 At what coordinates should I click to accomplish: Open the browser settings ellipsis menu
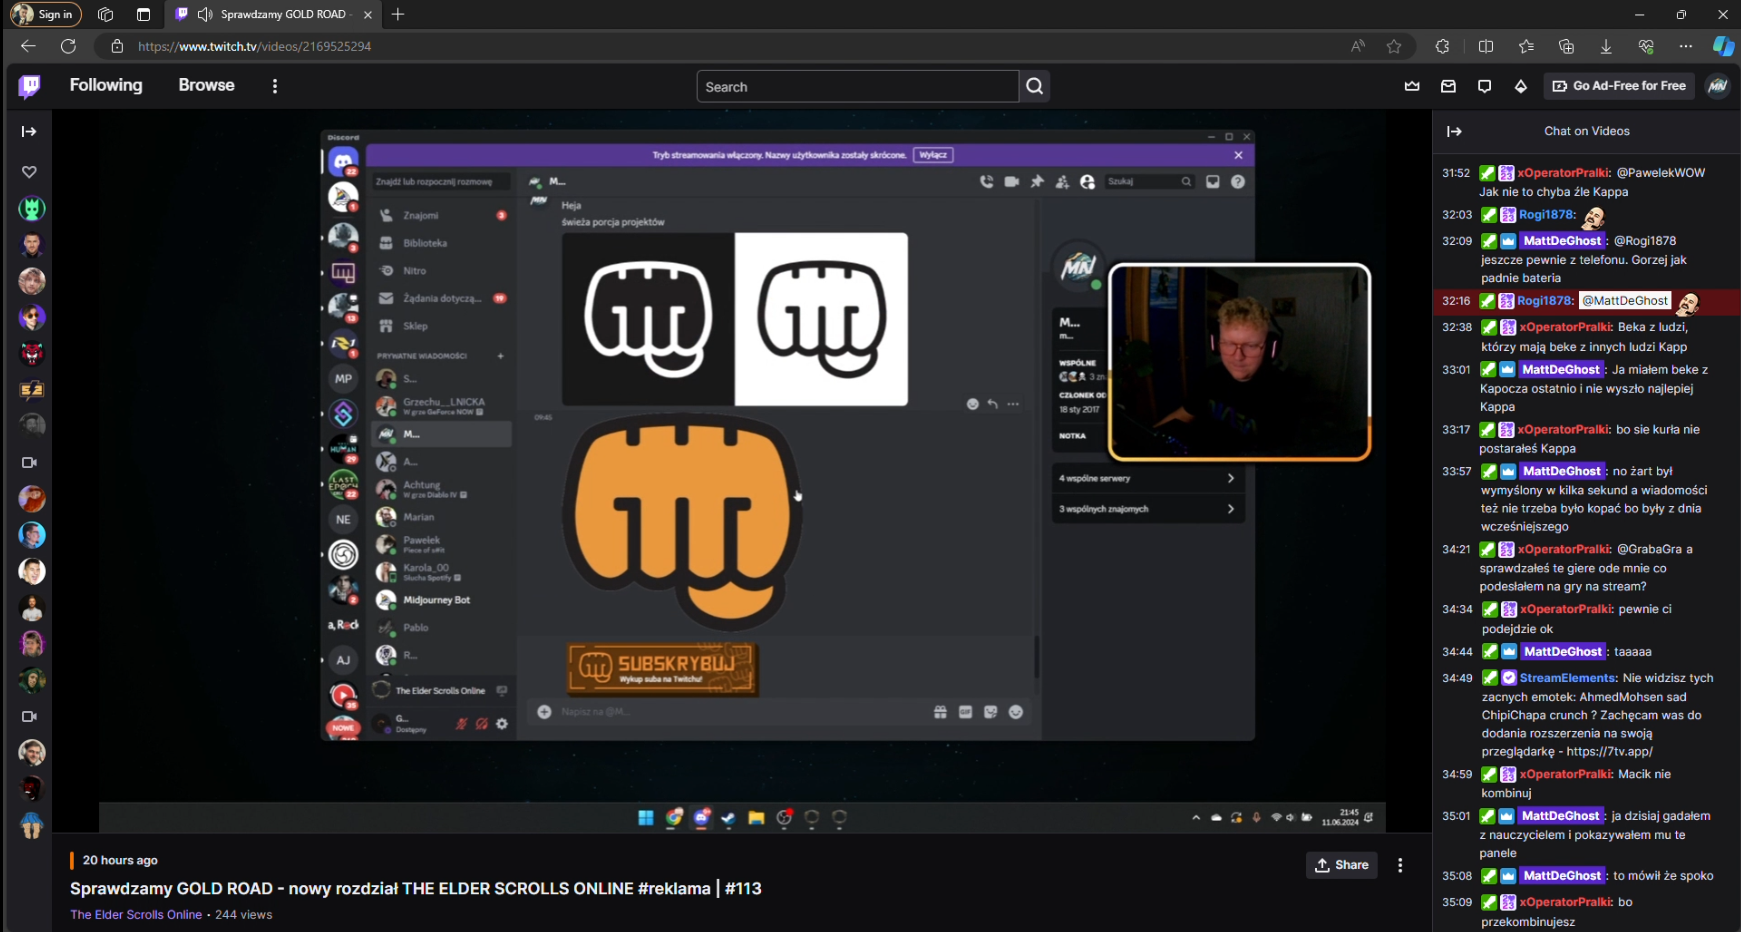point(1686,46)
